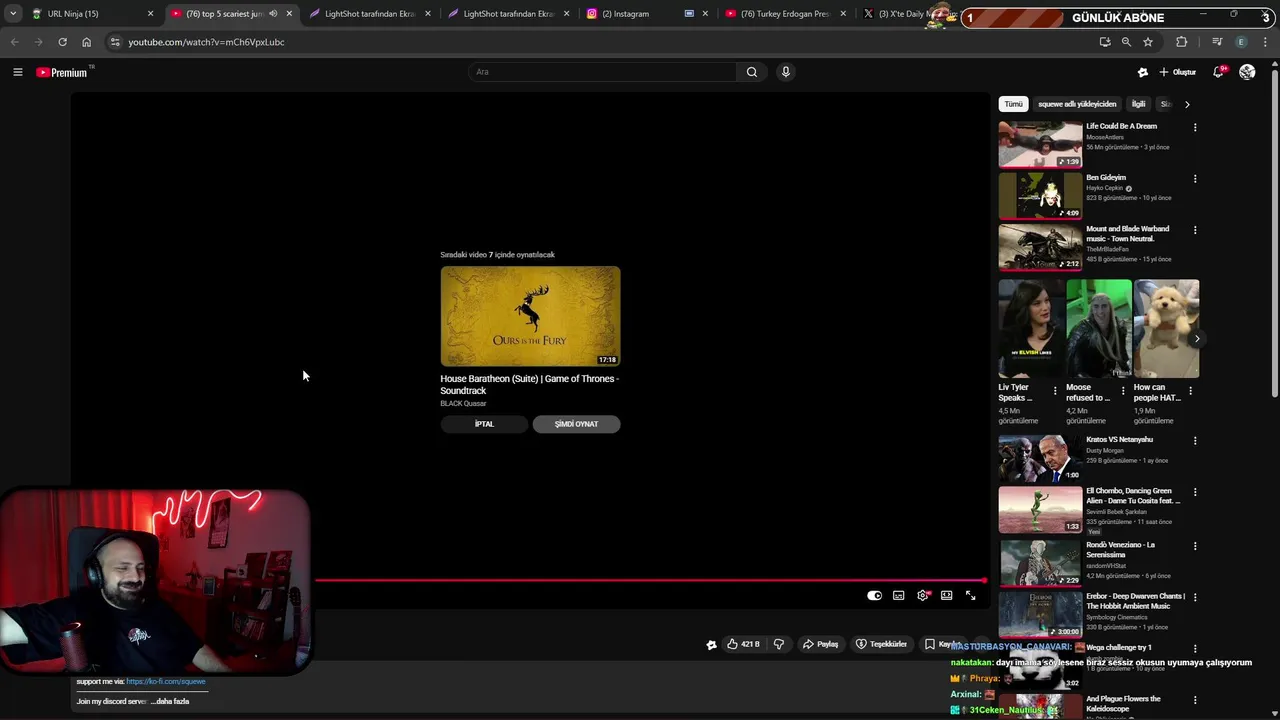Viewport: 1280px width, 720px height.
Task: Toggle autoplay switch in player
Action: 874,595
